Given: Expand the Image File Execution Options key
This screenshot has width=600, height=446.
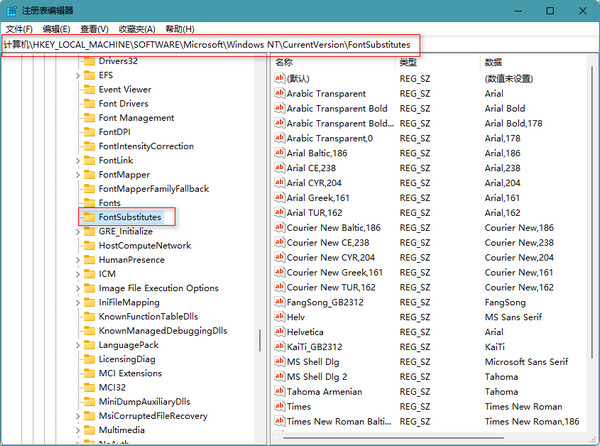Looking at the screenshot, I should 78,288.
